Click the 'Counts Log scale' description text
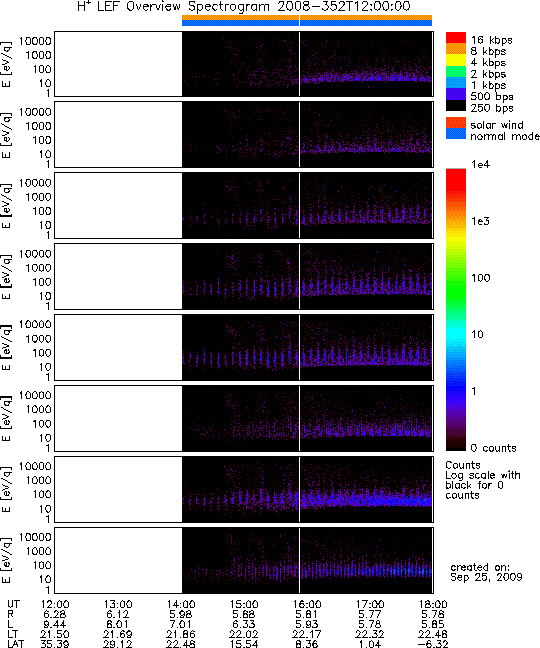The height and width of the screenshot is (648, 540). [483, 480]
